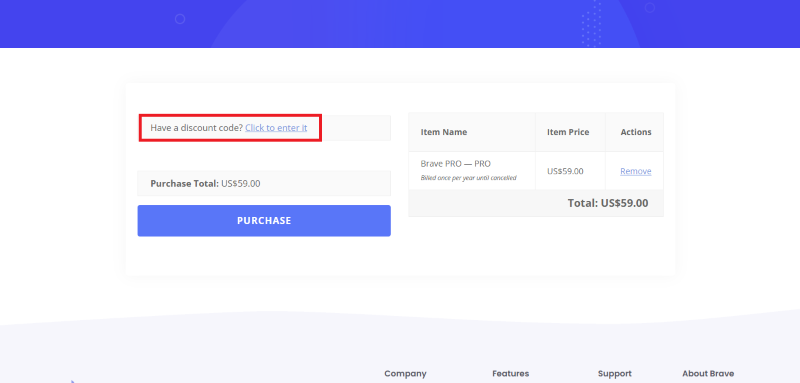800x383 pixels.
Task: Click the "Billed once per year until cancelled" note
Action: [468, 178]
